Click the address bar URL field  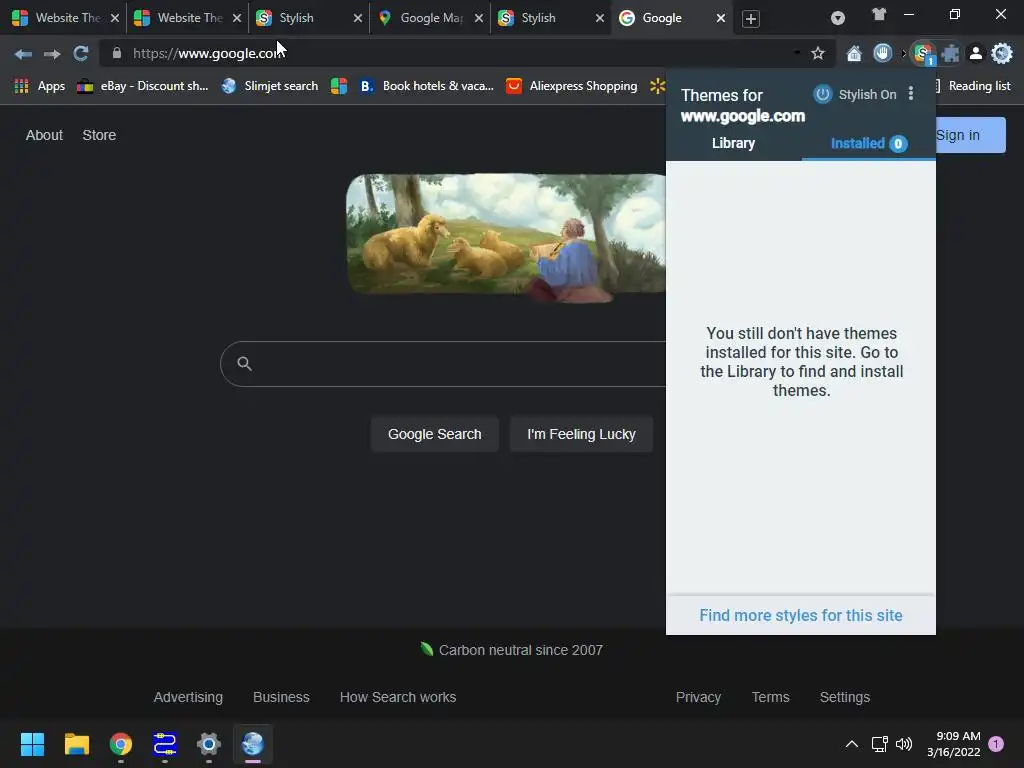point(457,54)
